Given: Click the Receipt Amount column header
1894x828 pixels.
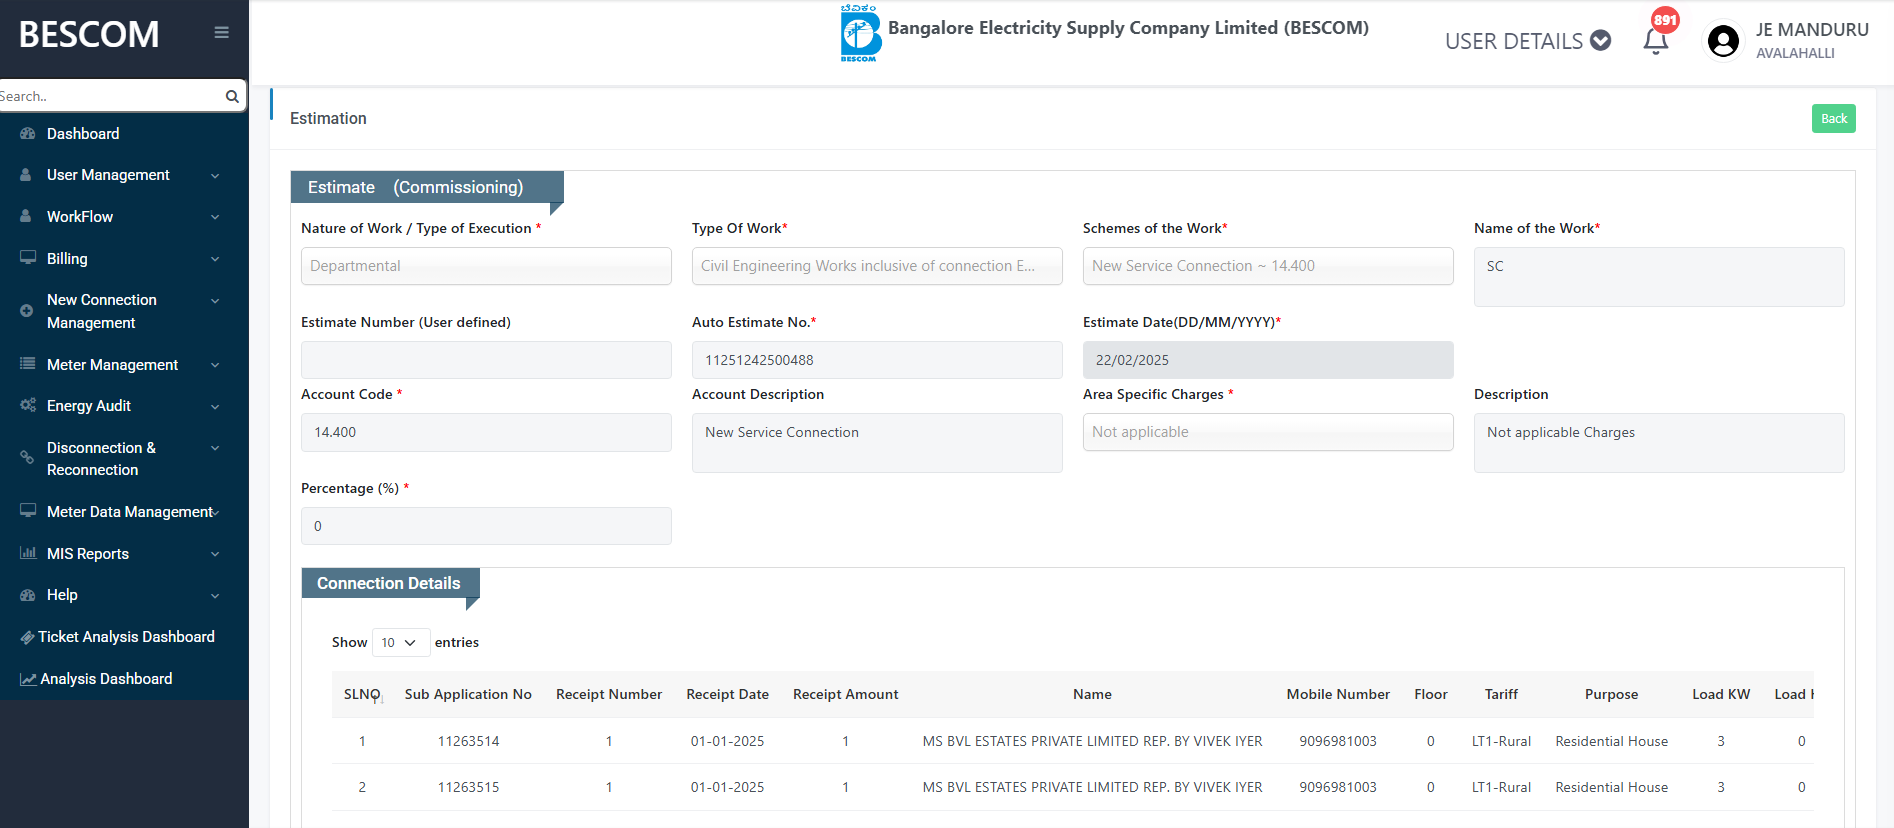Looking at the screenshot, I should [x=845, y=694].
